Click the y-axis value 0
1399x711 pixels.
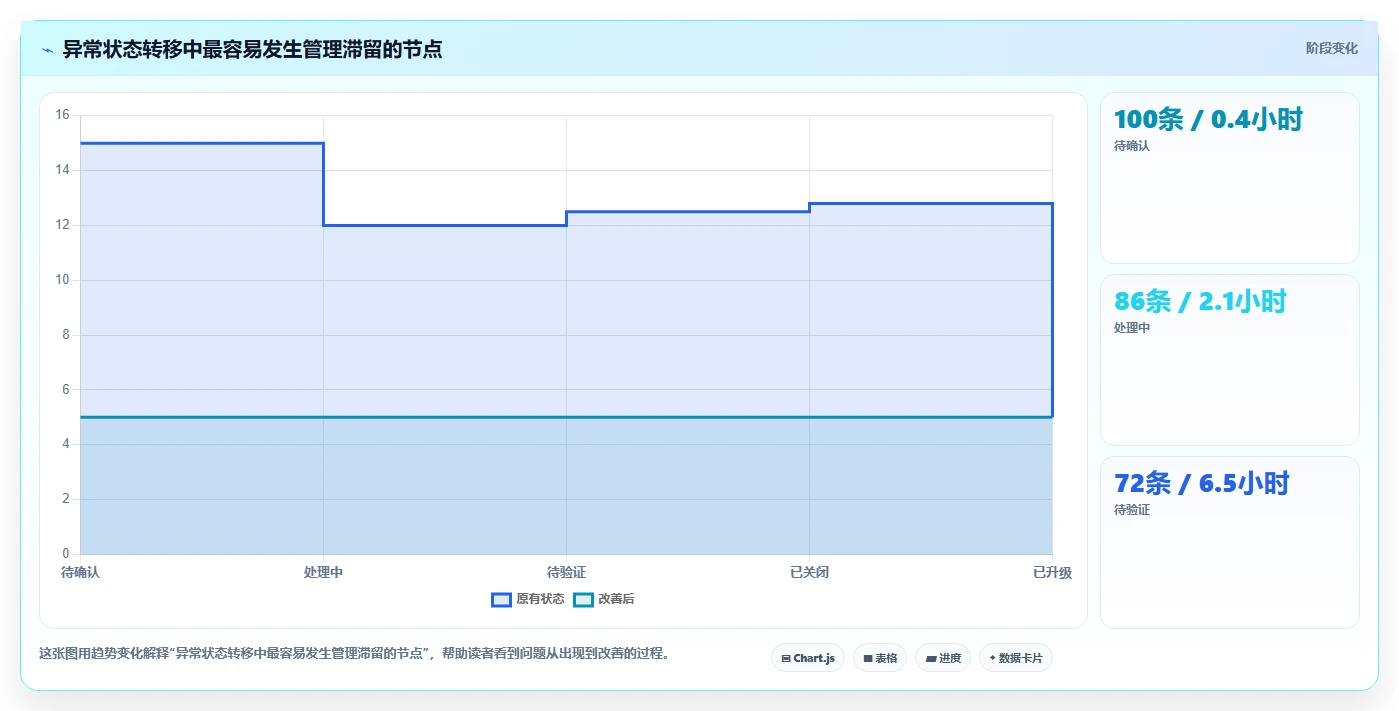[66, 554]
